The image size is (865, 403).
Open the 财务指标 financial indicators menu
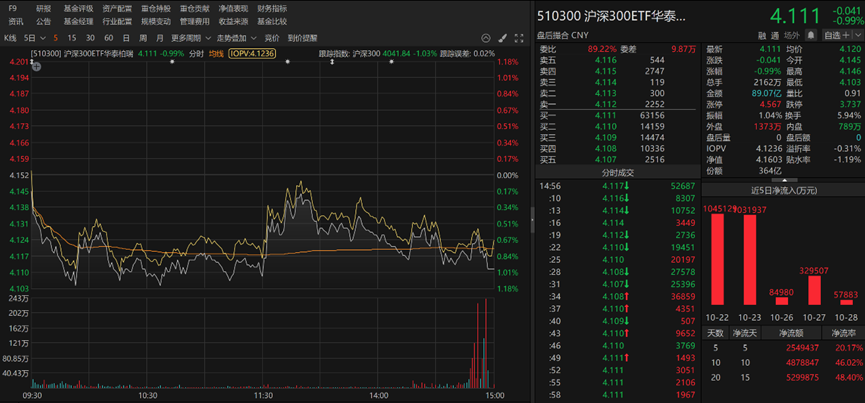(272, 9)
